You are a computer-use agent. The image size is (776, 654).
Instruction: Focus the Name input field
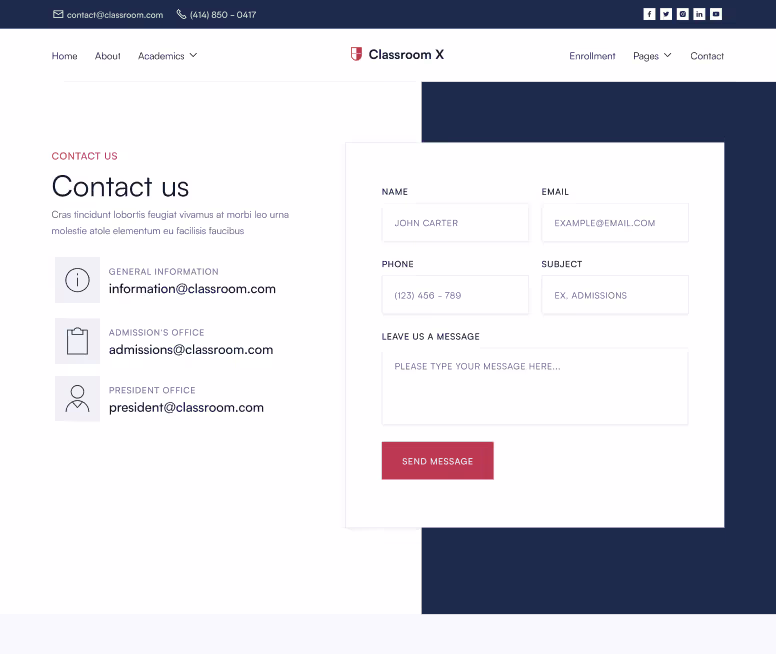(455, 223)
